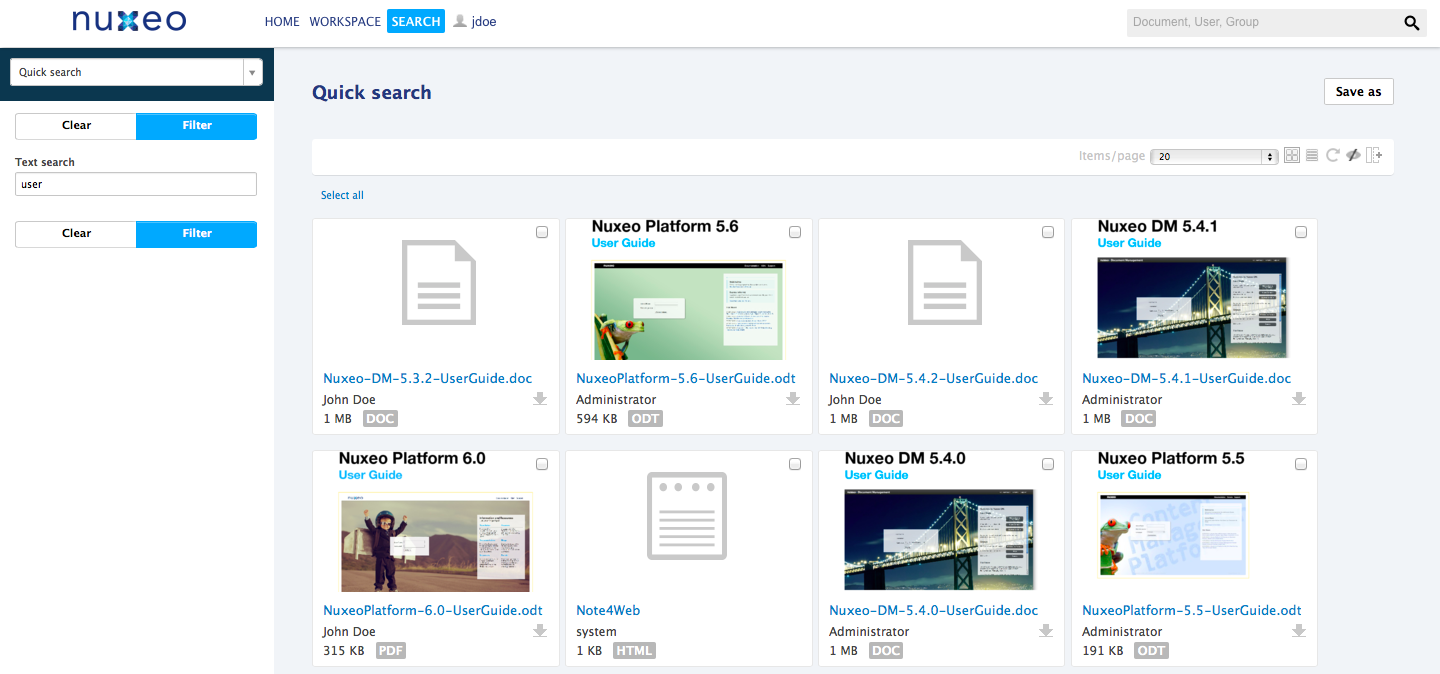Click the add columns icon
1440x674 pixels.
1374,155
